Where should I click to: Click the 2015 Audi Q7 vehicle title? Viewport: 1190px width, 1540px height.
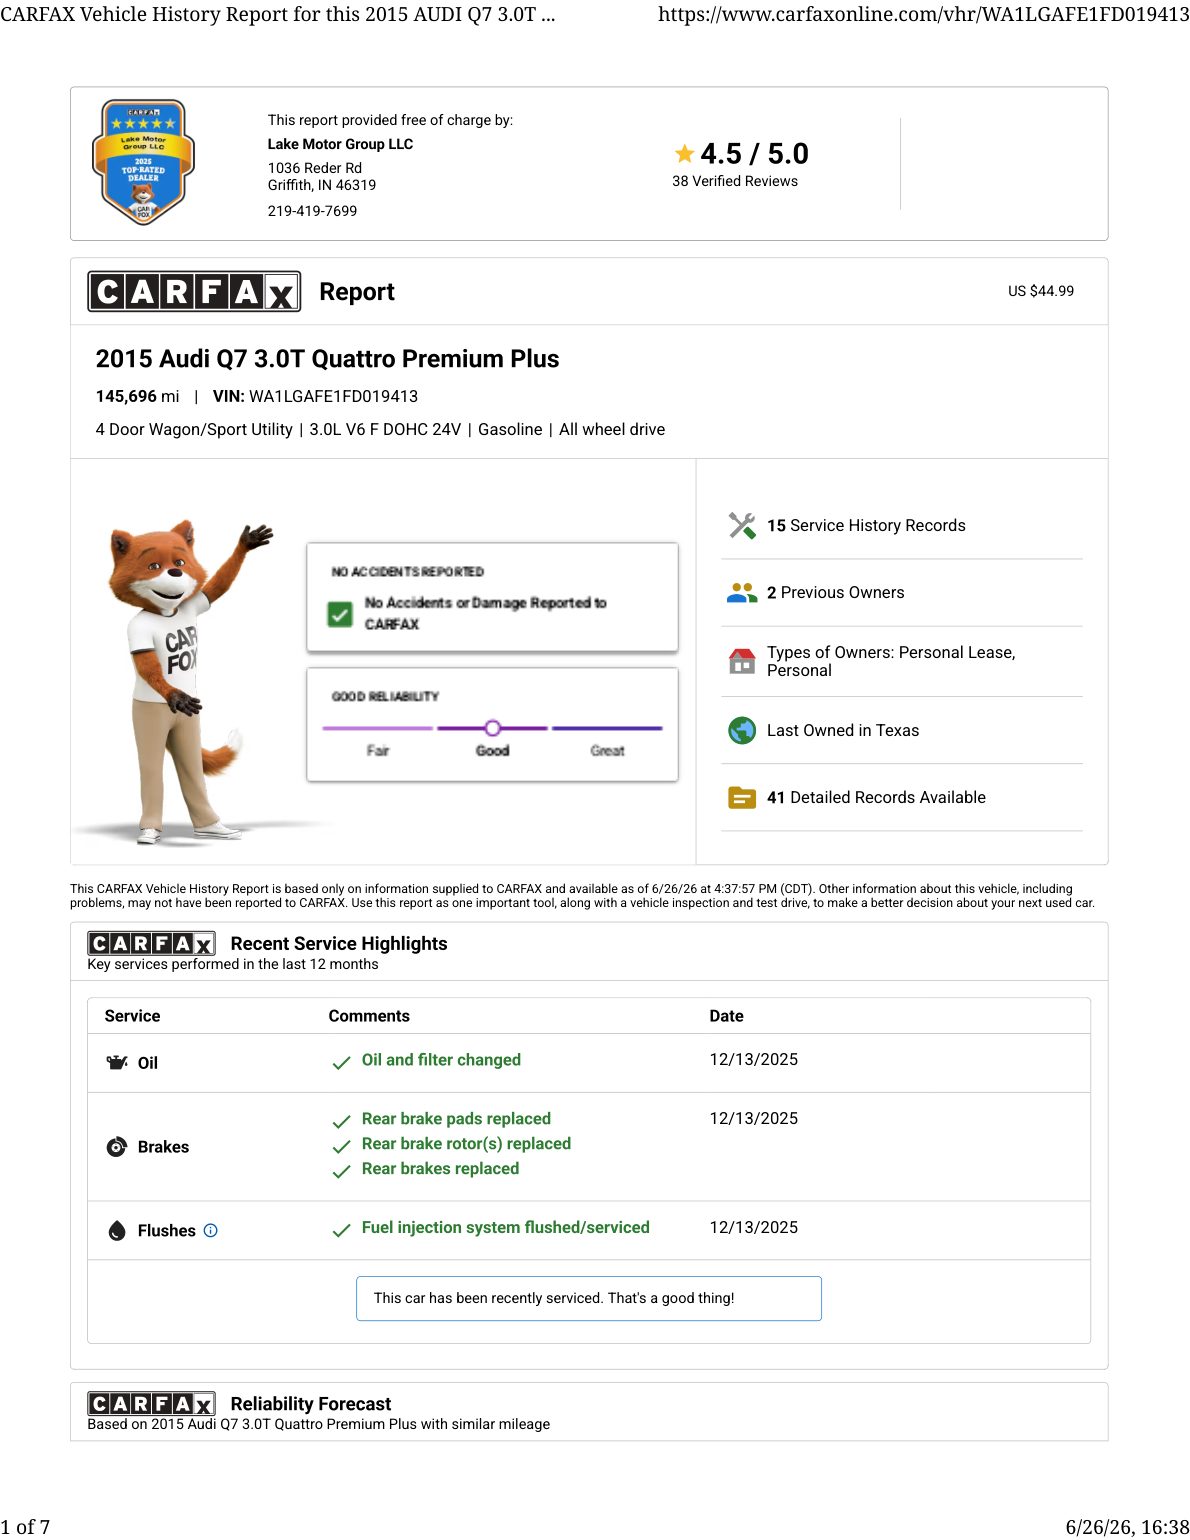click(327, 359)
